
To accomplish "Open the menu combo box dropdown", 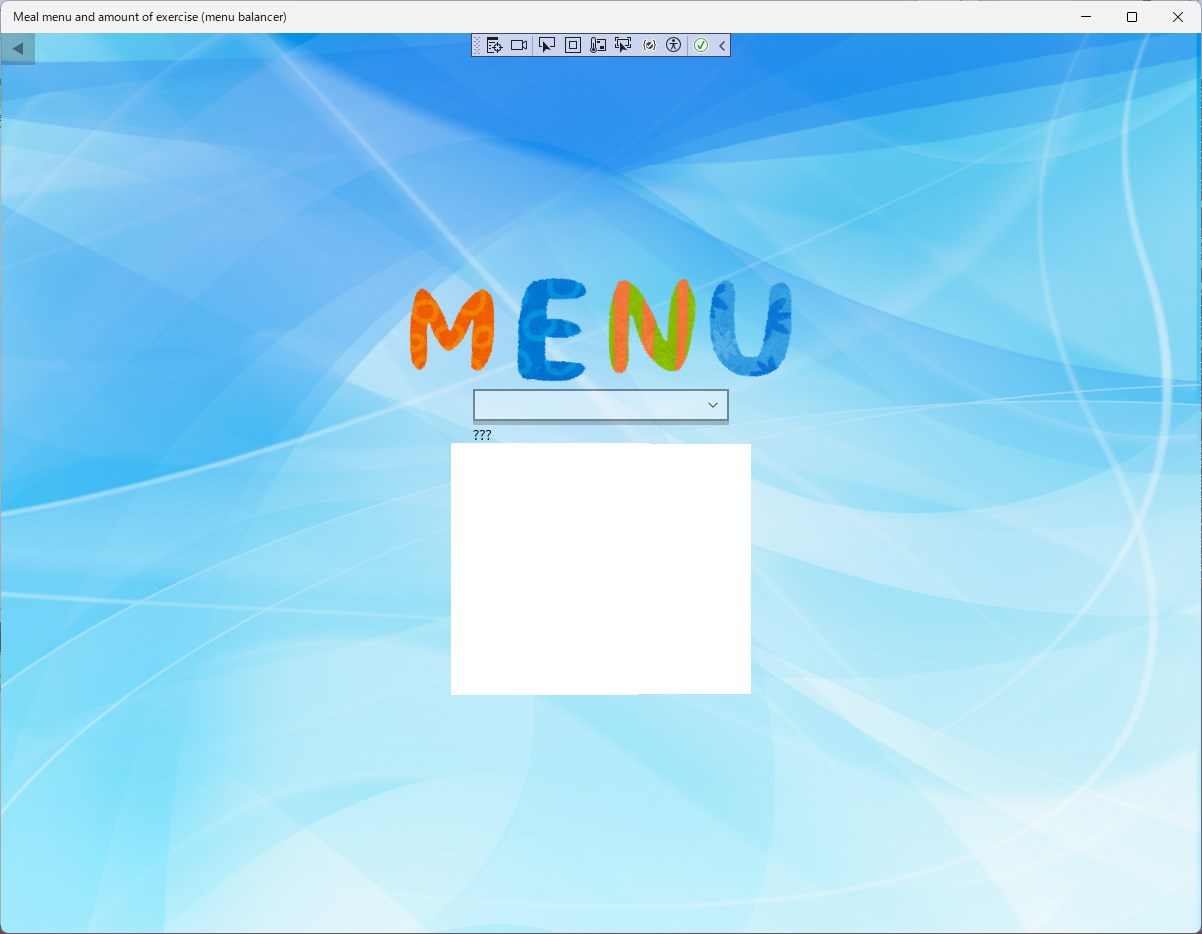I will tap(601, 405).
